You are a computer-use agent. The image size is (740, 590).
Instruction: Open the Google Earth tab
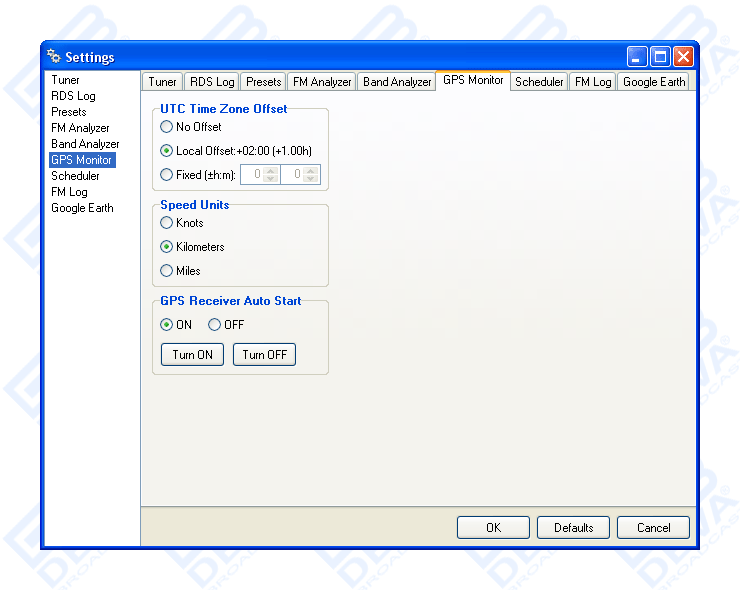point(654,82)
